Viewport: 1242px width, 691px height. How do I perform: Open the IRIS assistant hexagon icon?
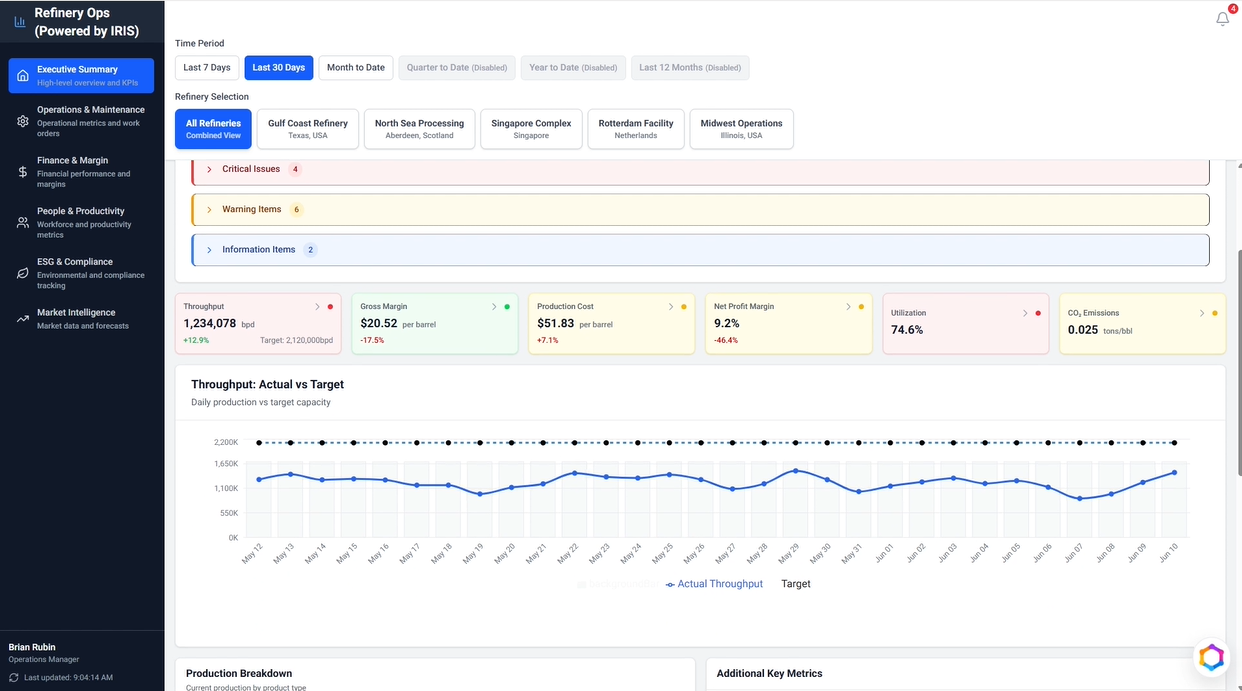pyautogui.click(x=1211, y=657)
